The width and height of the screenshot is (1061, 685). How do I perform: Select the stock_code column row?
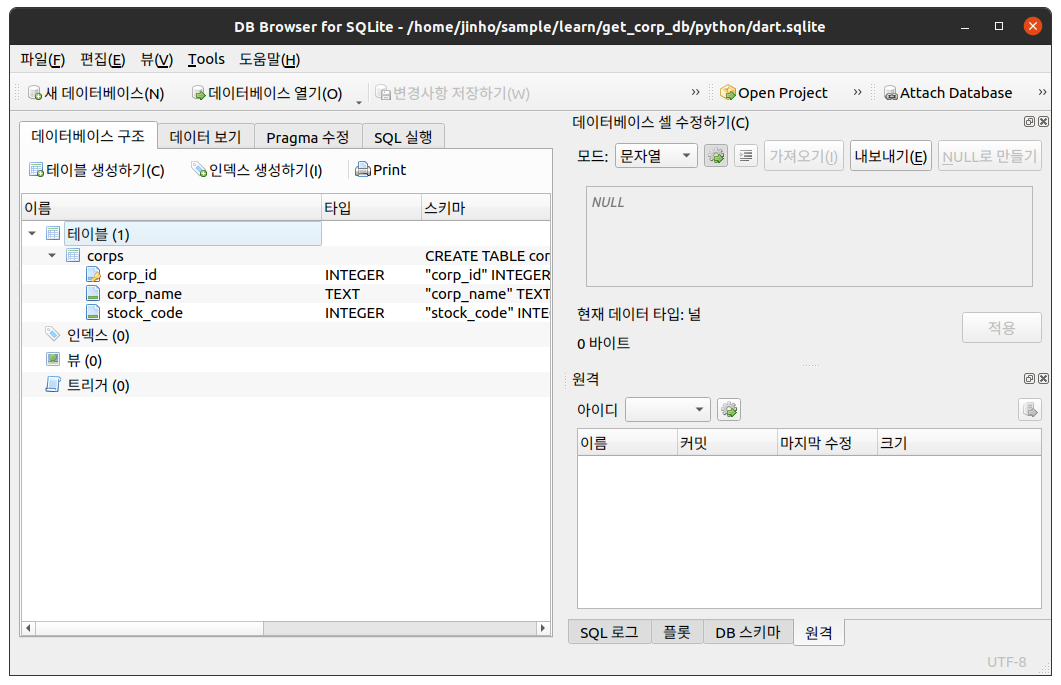point(286,313)
